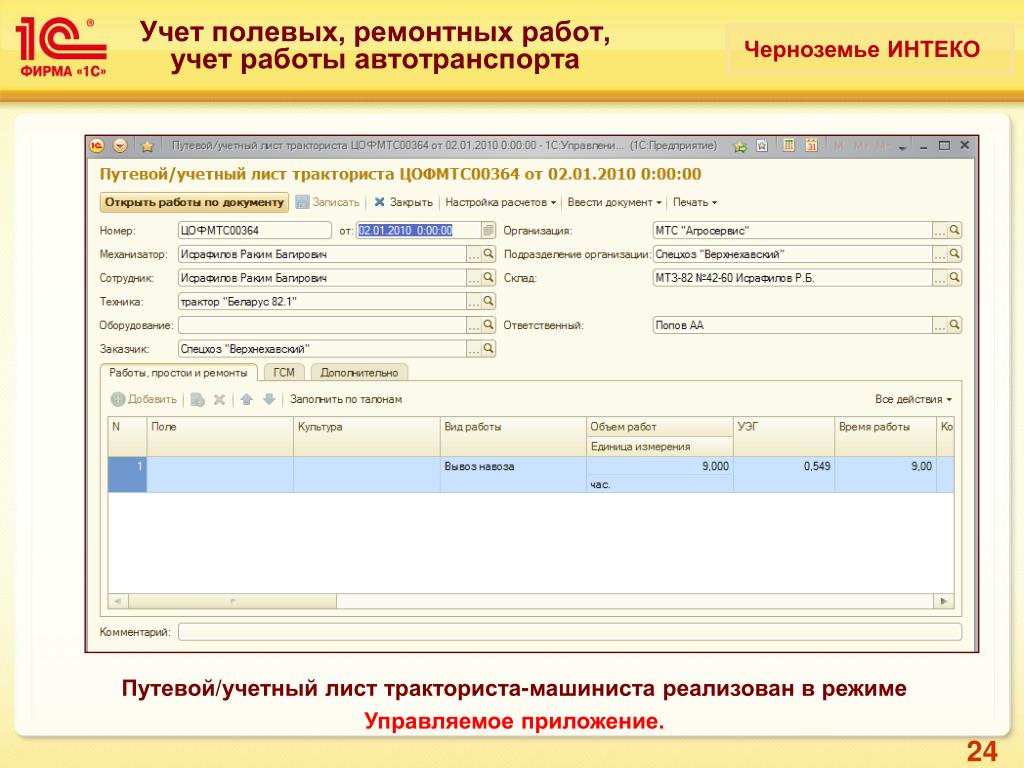Click the 'Номер' input field ЦОФМТС00364
Viewport: 1024px width, 768px height.
click(255, 231)
